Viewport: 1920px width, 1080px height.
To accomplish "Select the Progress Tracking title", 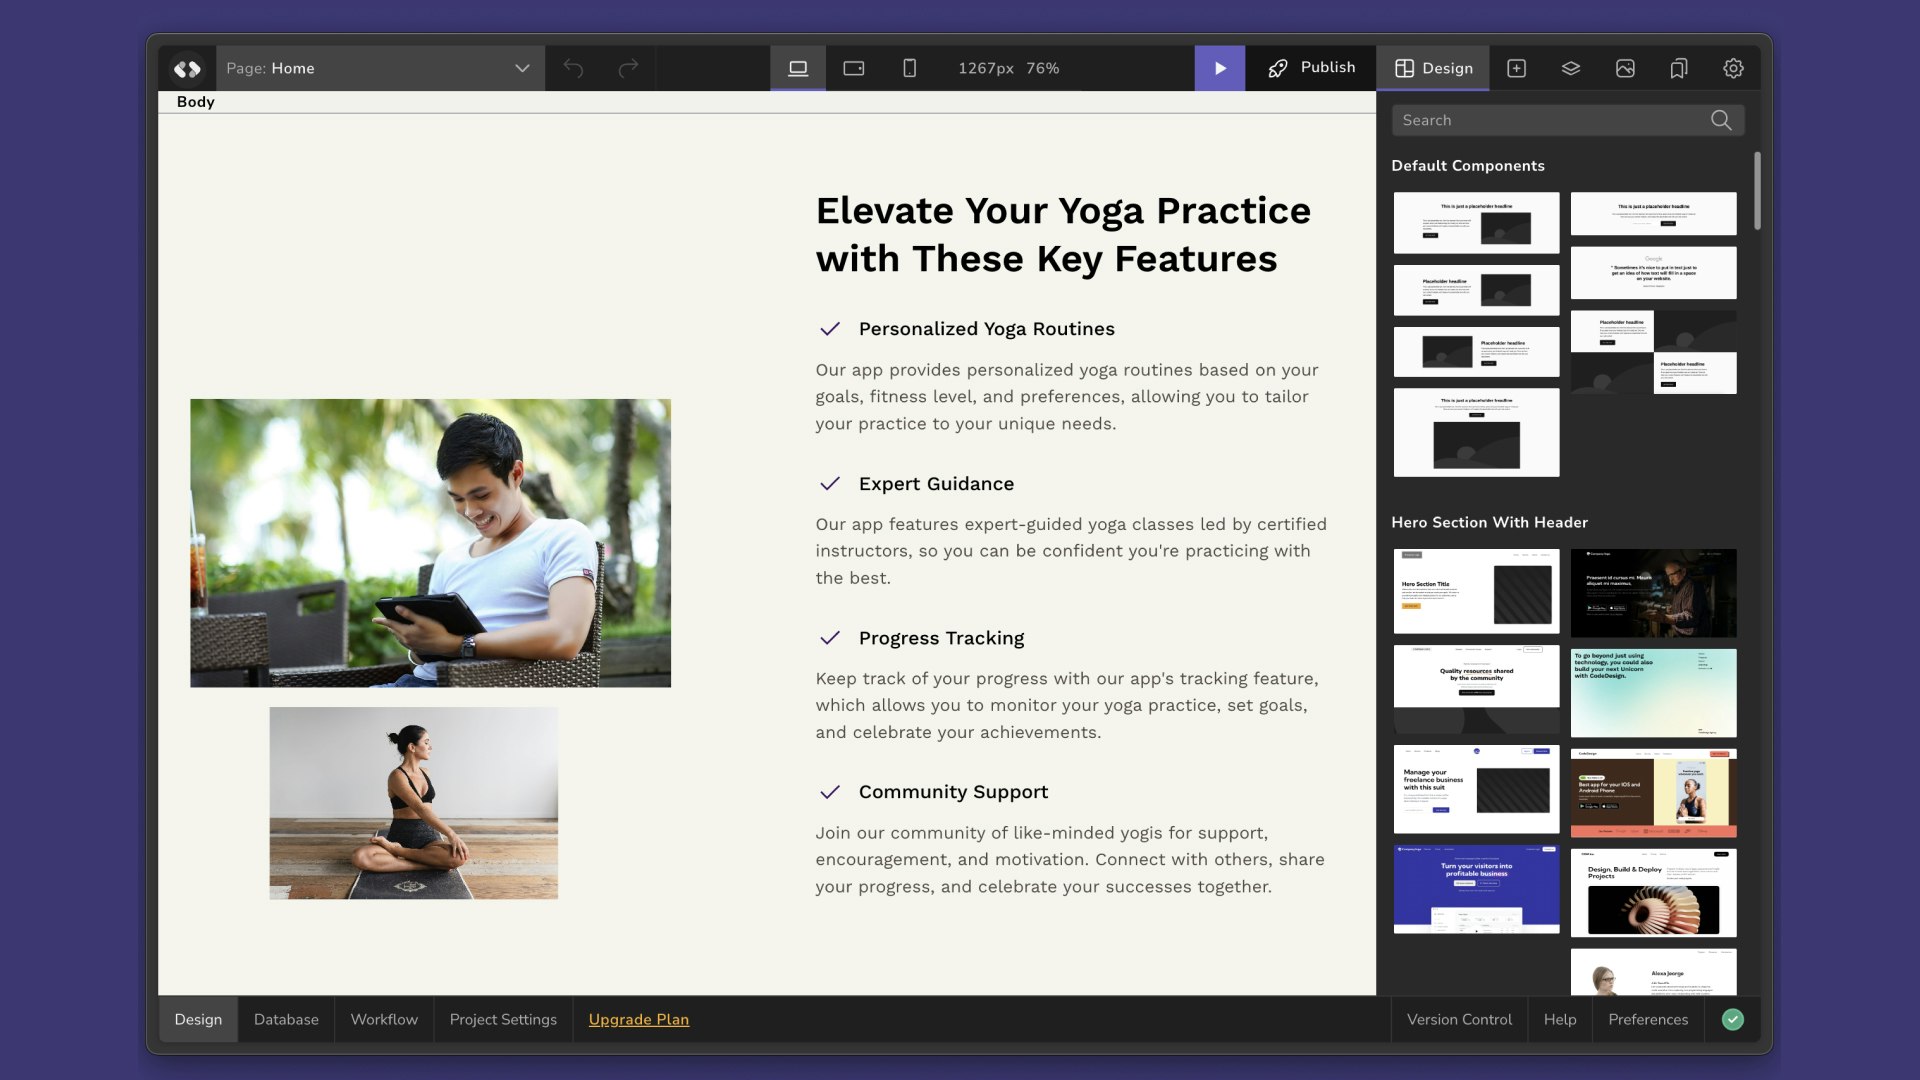I will (942, 638).
